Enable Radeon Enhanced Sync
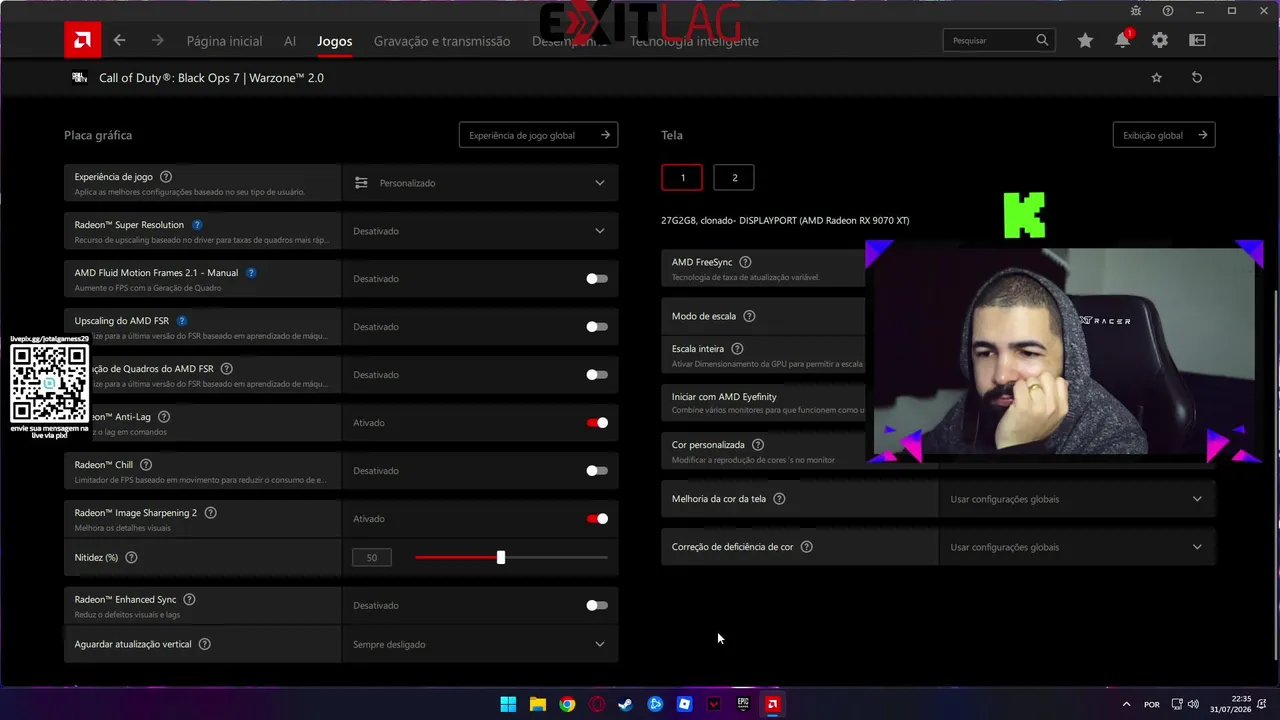Screen dimensions: 1280x720 coord(597,605)
